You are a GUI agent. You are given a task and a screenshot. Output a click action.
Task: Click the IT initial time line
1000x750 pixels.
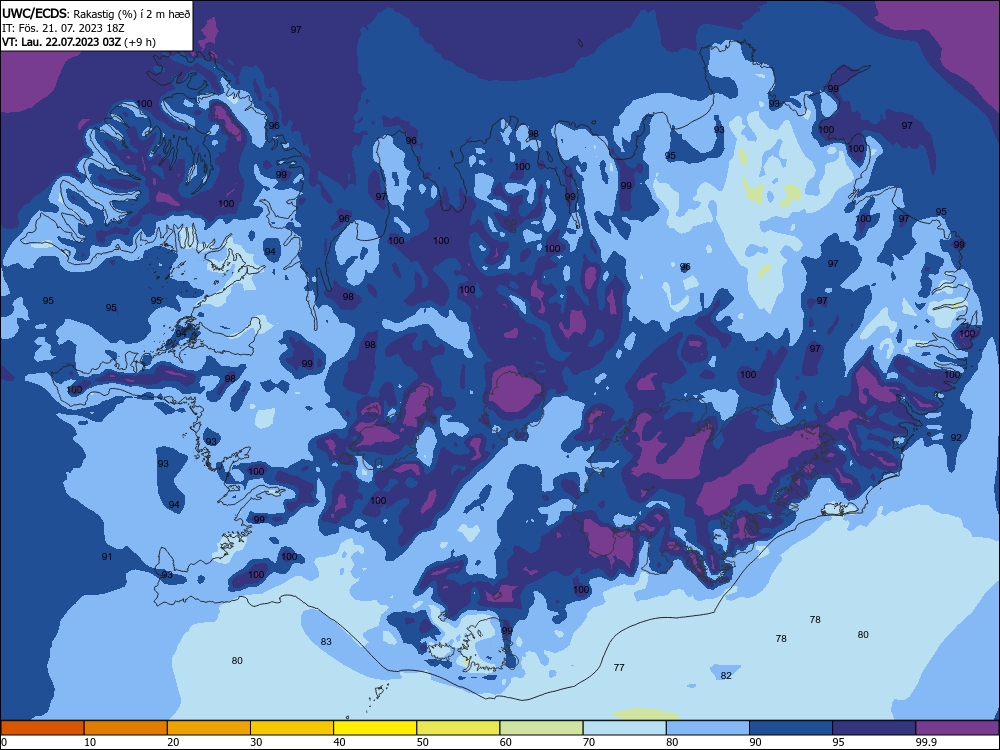pos(63,28)
